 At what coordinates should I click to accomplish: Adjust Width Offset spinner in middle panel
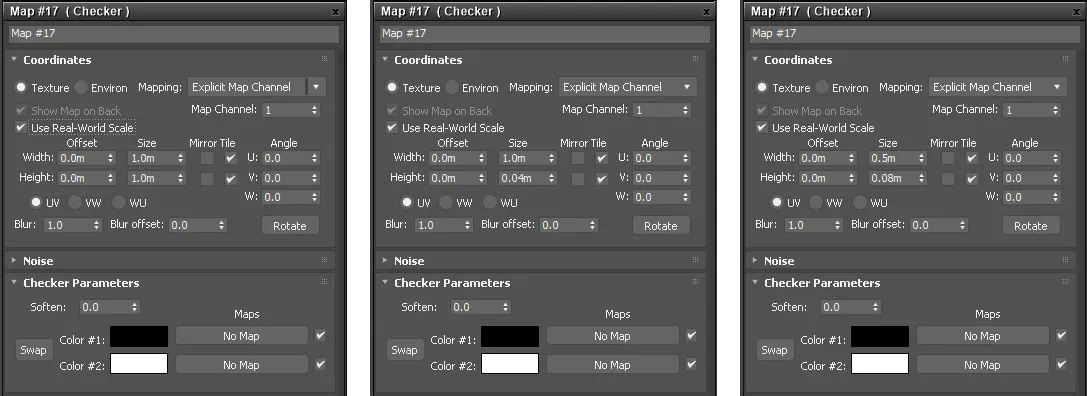pos(482,158)
